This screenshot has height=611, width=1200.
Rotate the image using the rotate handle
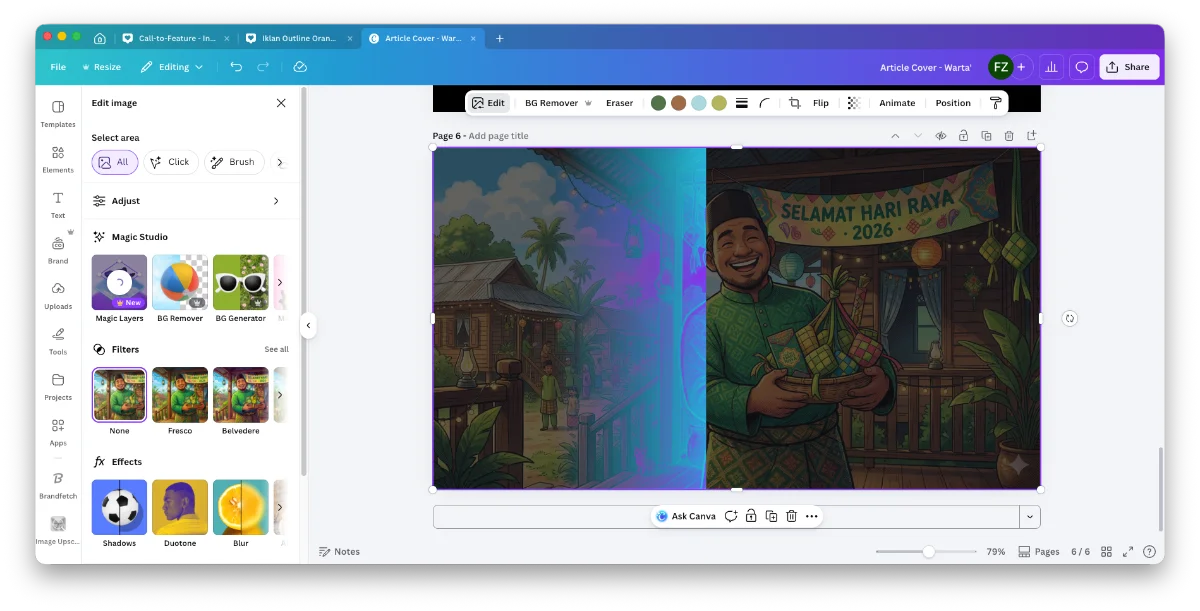[1070, 318]
